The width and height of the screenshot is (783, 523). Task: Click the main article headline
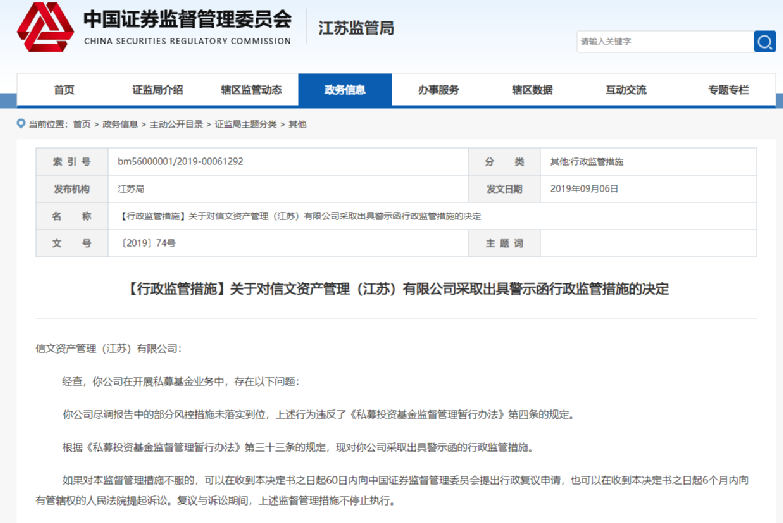point(397,289)
